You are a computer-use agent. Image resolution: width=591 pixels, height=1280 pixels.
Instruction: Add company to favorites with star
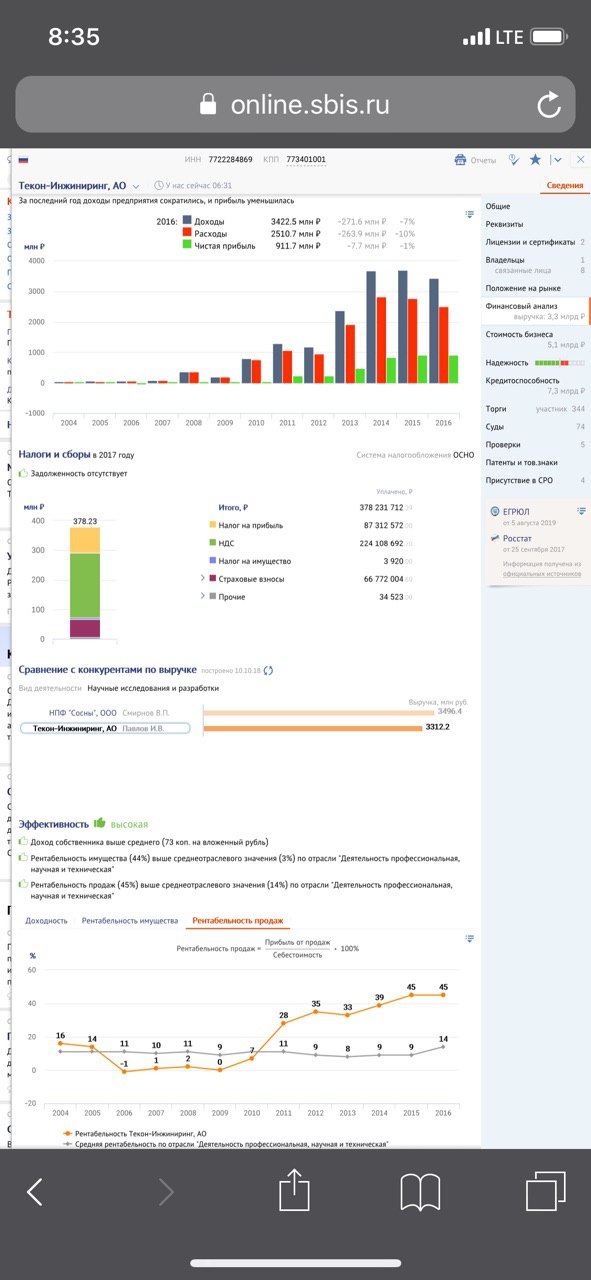[x=535, y=160]
